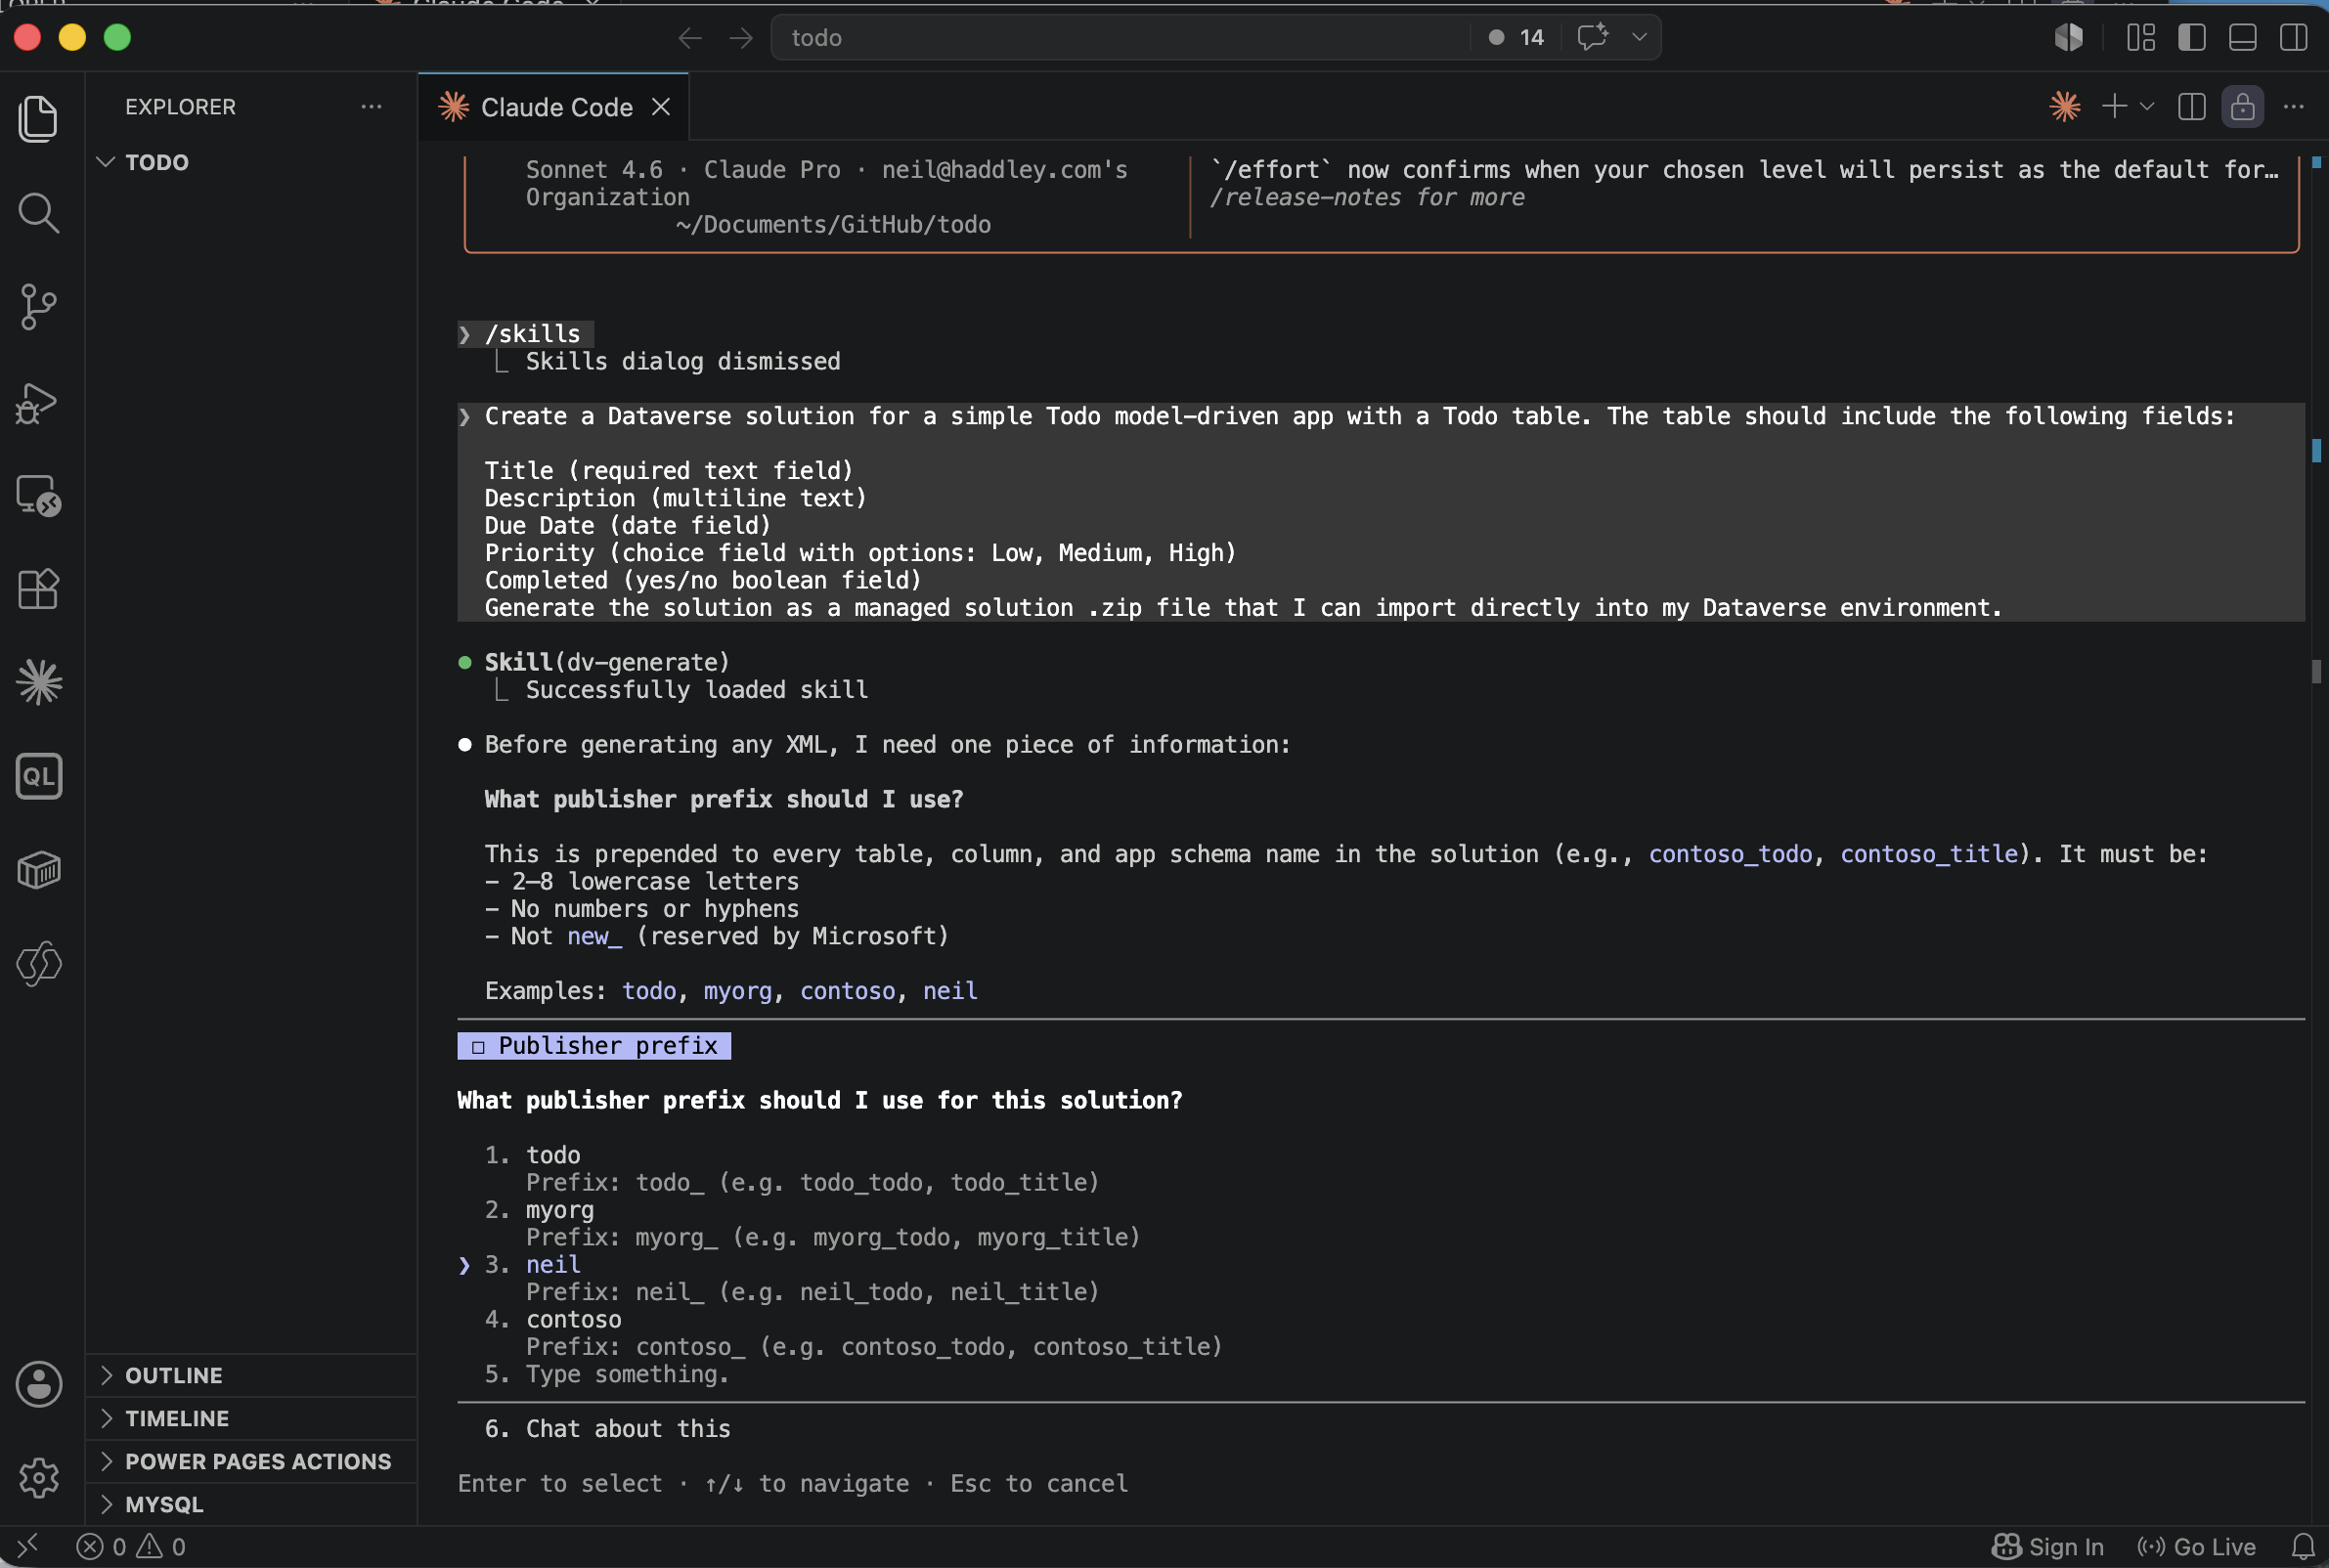
Task: Expand the TIMELINE section
Action: coord(250,1418)
